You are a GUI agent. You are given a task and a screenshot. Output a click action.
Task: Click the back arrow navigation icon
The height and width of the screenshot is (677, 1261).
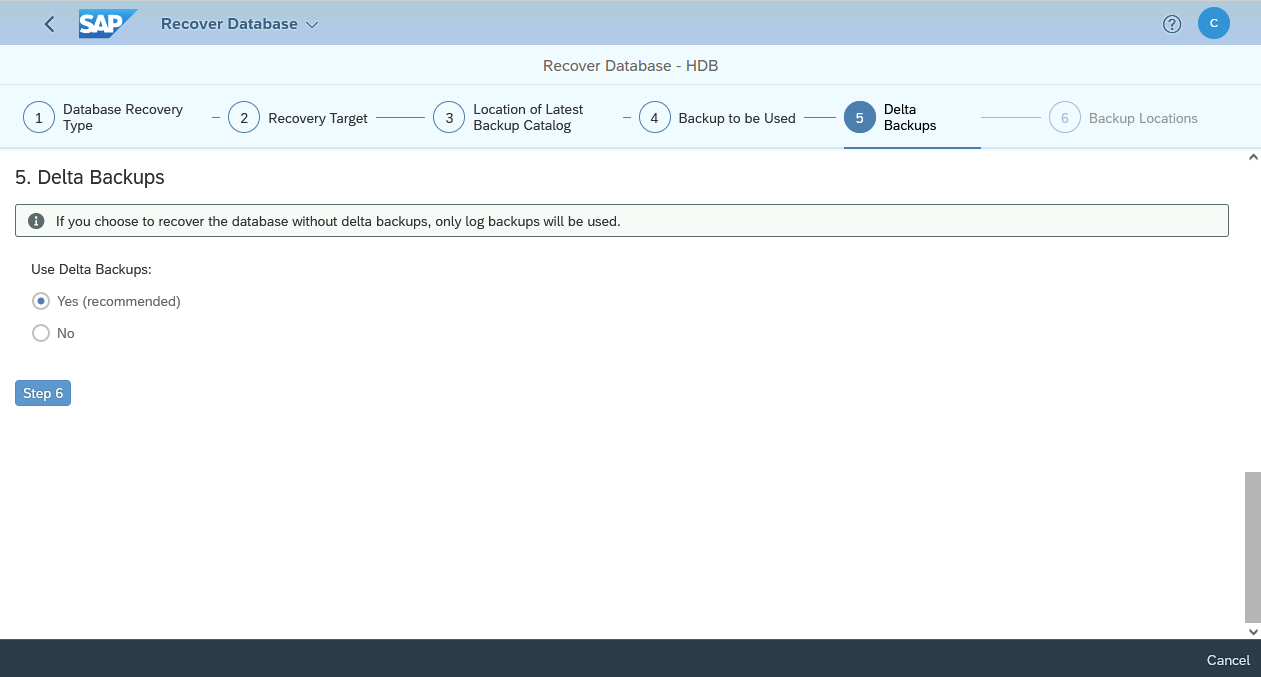[x=50, y=24]
